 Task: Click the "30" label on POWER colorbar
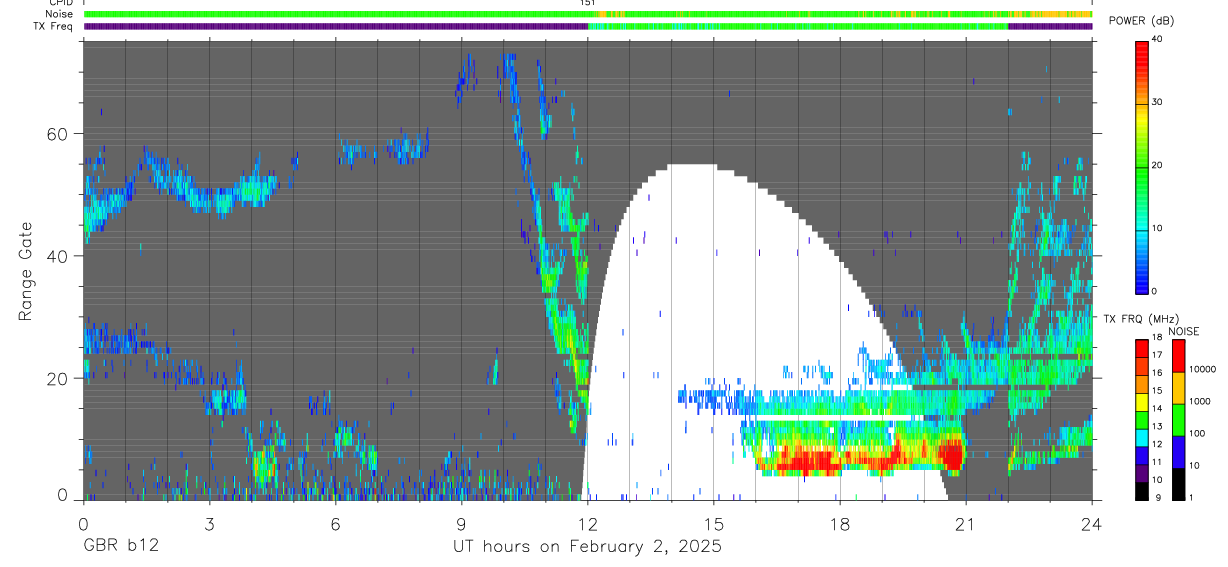1157,102
